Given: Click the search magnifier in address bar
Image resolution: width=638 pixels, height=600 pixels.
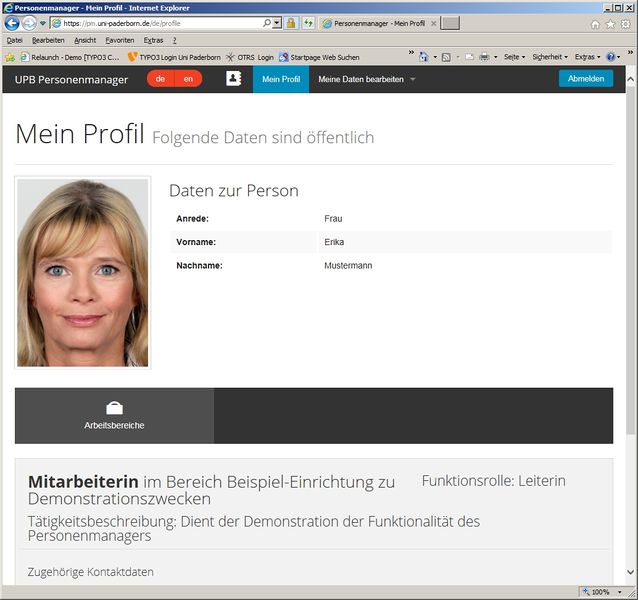Looking at the screenshot, I should [267, 23].
